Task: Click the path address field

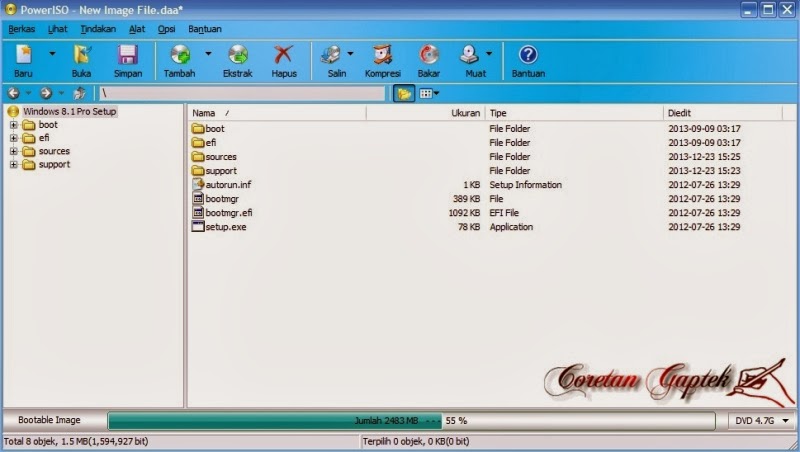Action: tap(242, 93)
